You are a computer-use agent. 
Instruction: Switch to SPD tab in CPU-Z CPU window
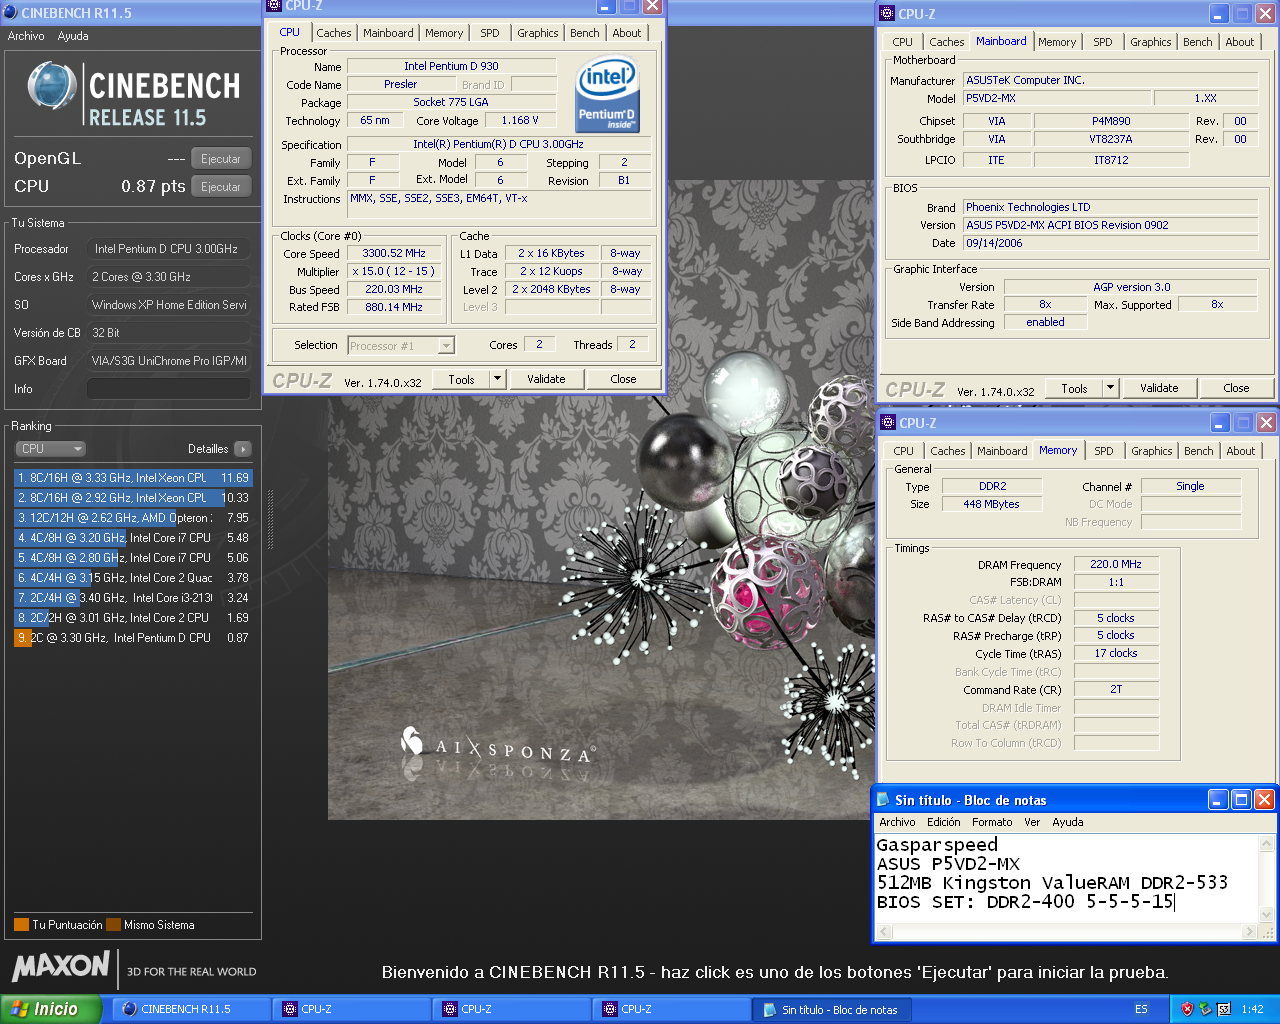click(x=489, y=33)
